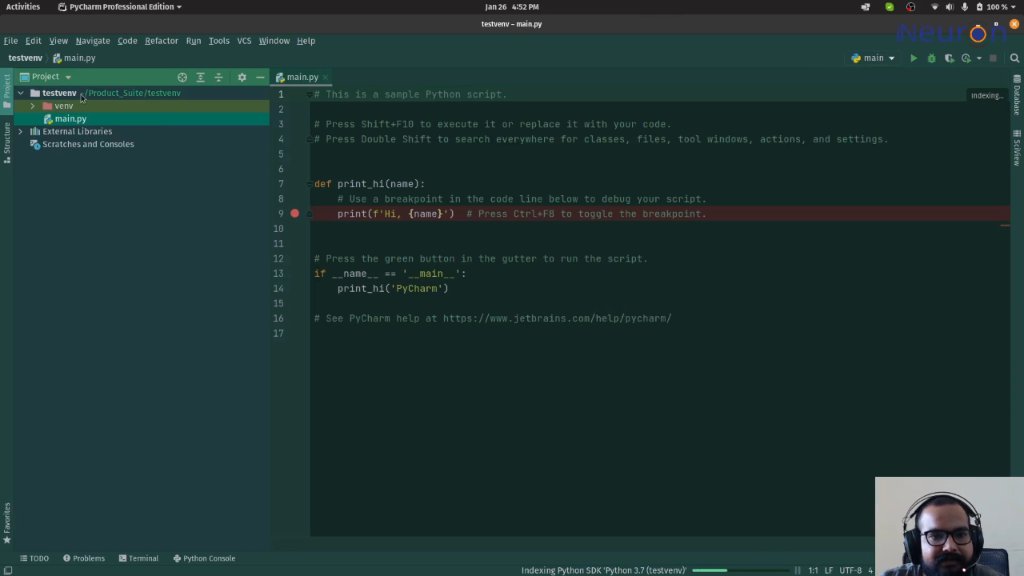Open the clock showing Jan 26 4:52 PM
This screenshot has width=1024, height=576.
[x=512, y=7]
